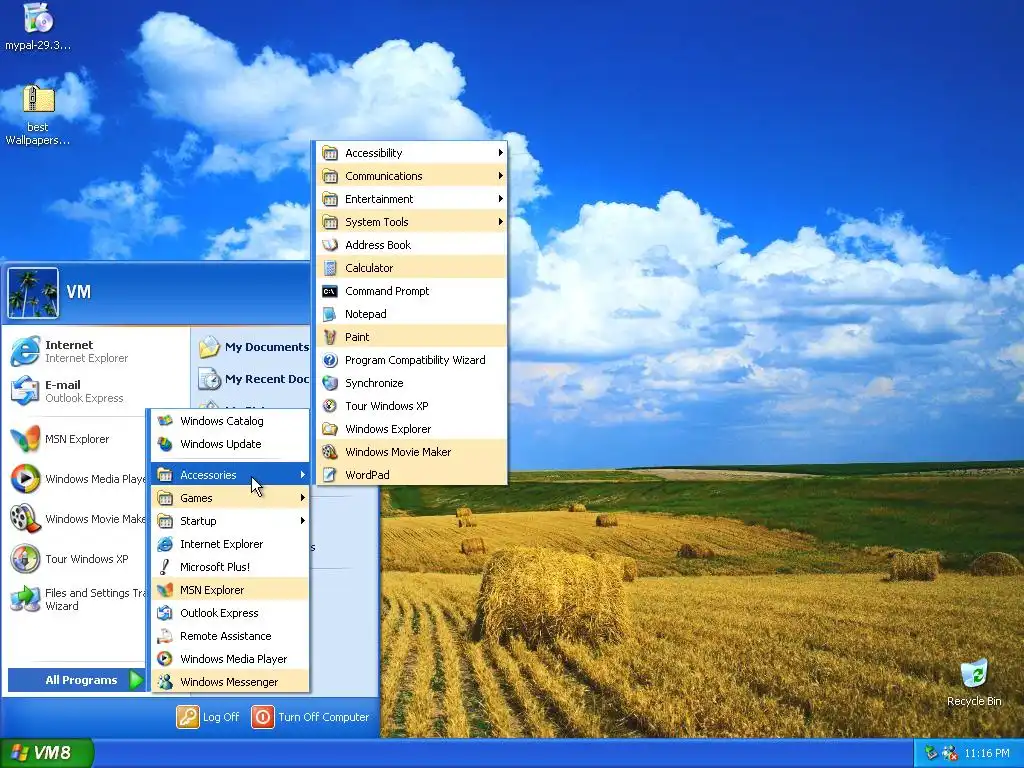The height and width of the screenshot is (768, 1024).
Task: Open My Documents in Start menu
Action: [253, 347]
